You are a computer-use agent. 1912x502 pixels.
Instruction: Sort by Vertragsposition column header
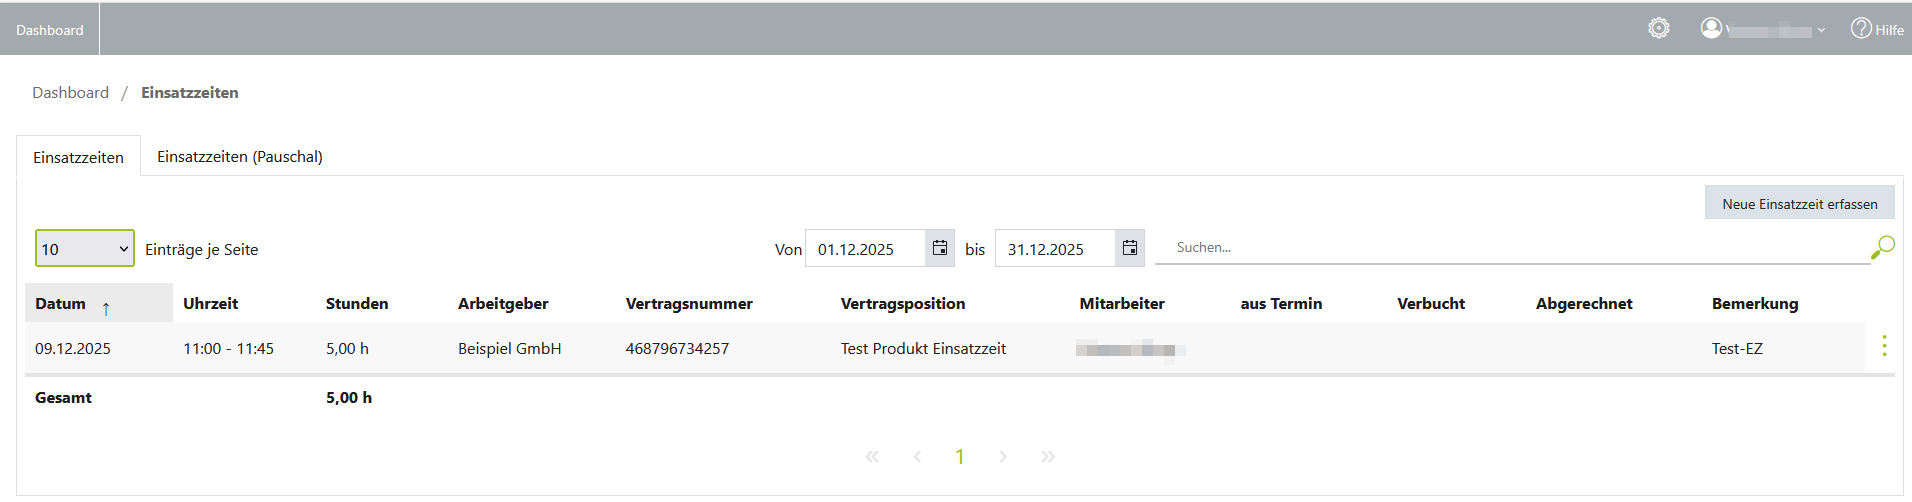(903, 303)
